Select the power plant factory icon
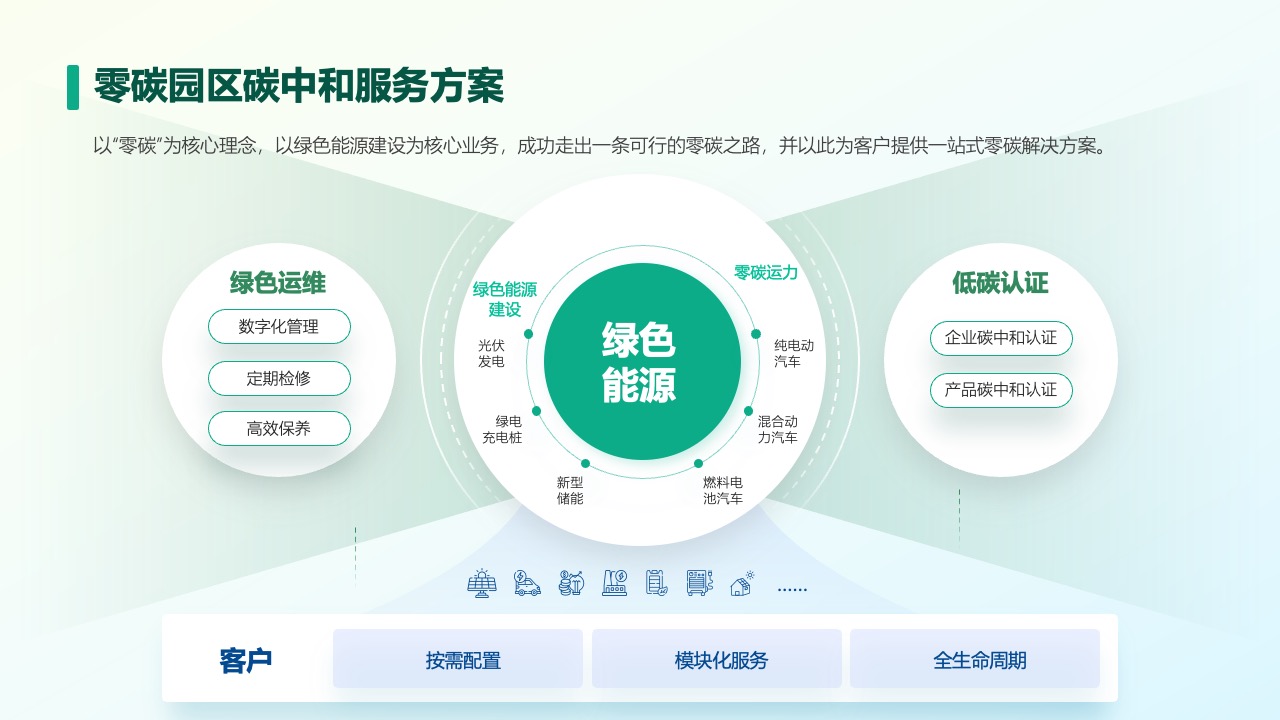Viewport: 1280px width, 720px height. [614, 583]
